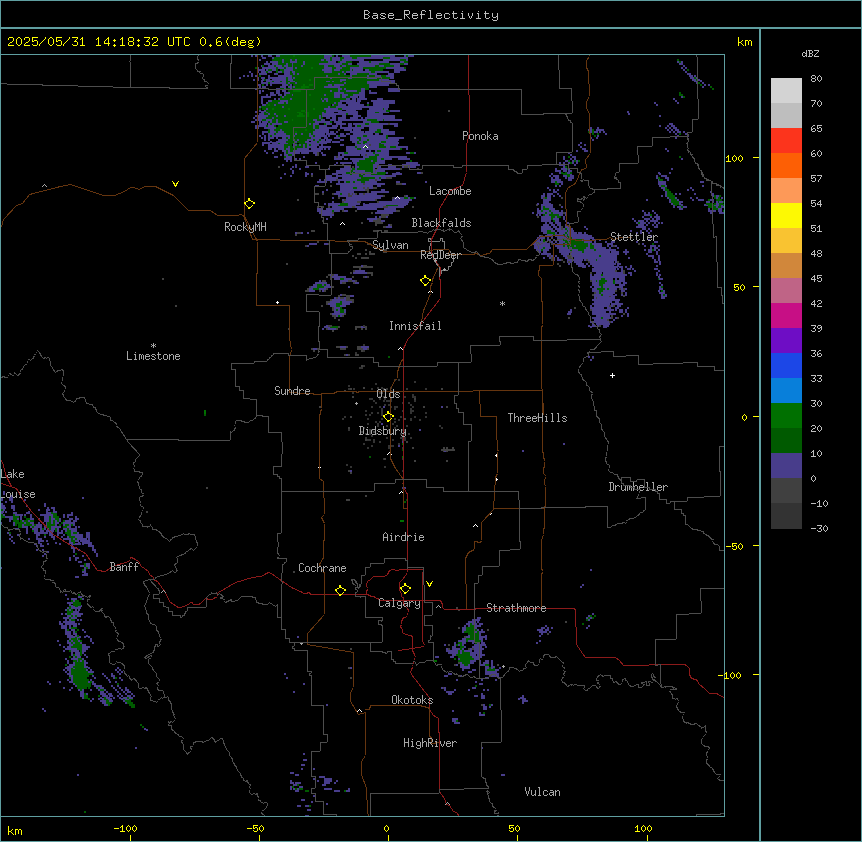The image size is (862, 842).
Task: Click the Okotoks label
Action: coord(412,700)
